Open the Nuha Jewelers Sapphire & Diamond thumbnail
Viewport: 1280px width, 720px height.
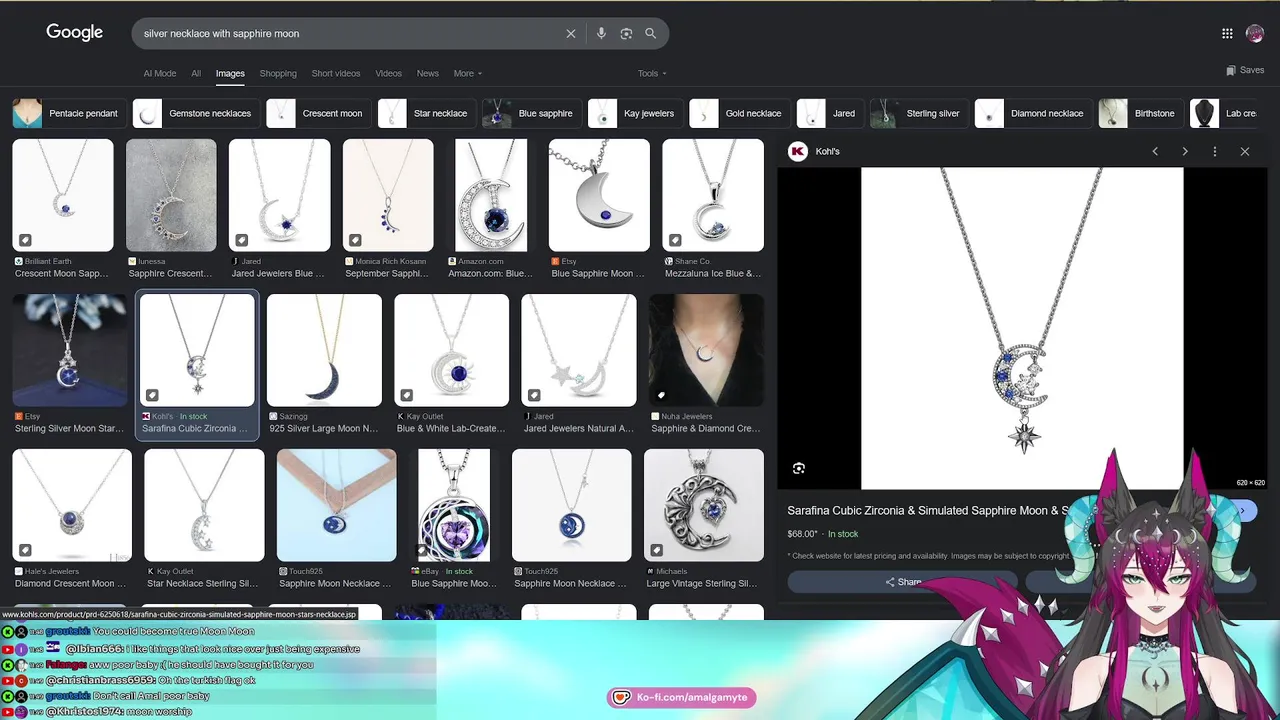[x=706, y=350]
